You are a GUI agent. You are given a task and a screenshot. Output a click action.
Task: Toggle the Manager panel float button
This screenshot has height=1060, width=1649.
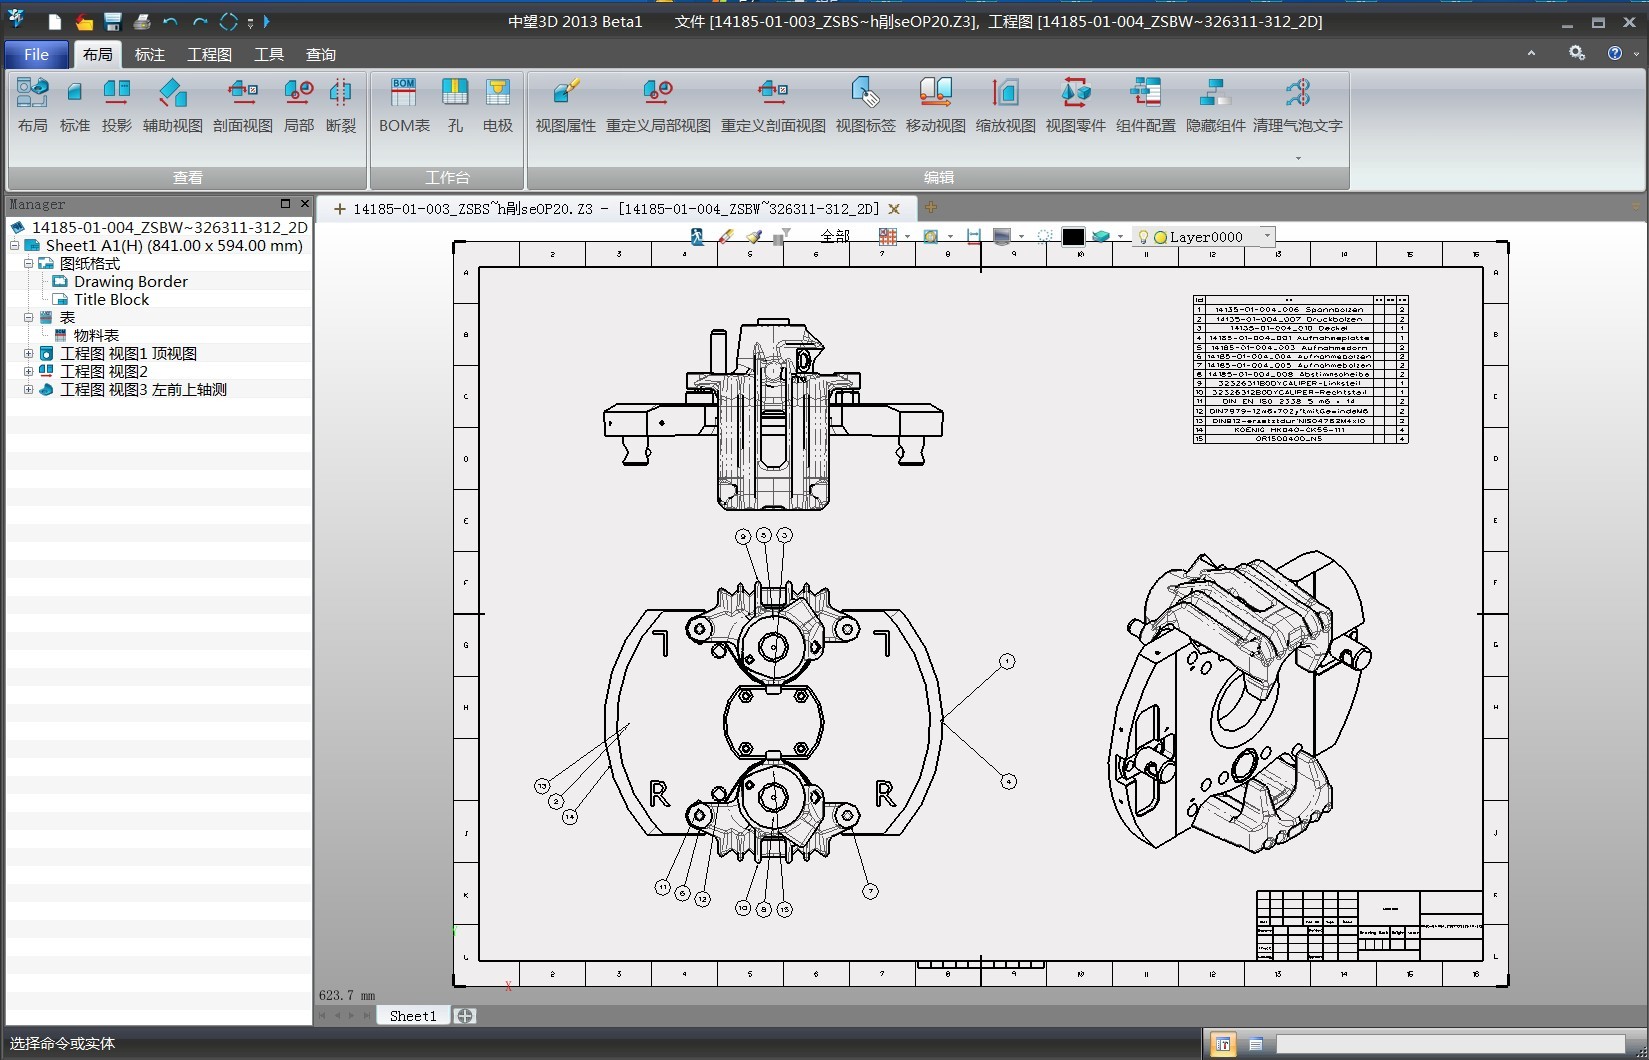click(x=285, y=204)
